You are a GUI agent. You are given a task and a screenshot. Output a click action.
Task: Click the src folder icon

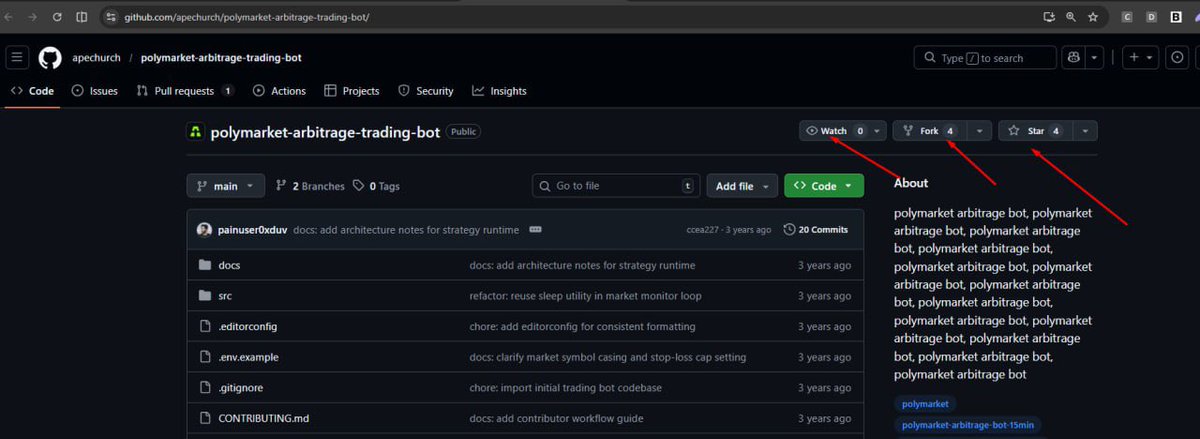[x=205, y=296]
